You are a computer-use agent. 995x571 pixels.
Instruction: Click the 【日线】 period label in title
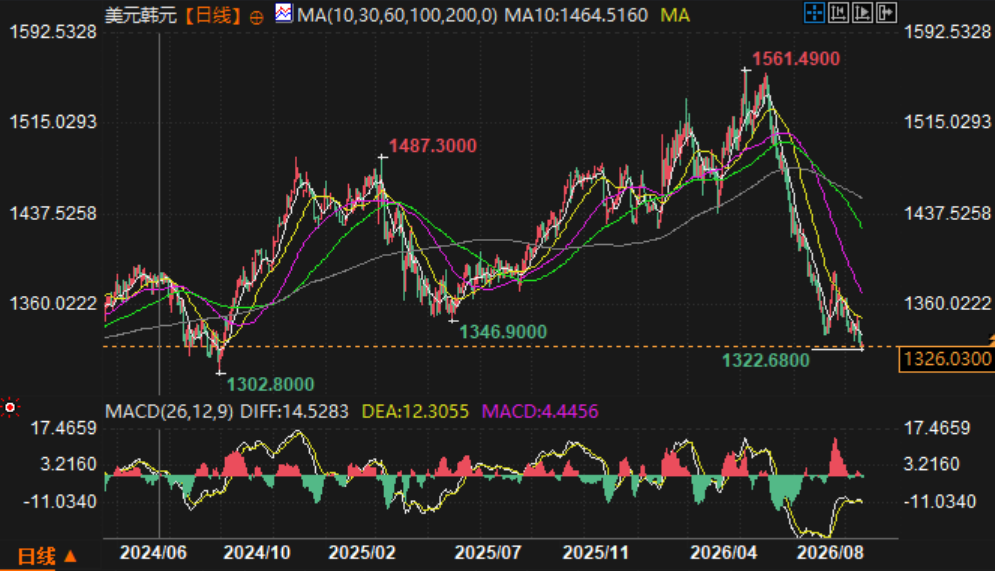213,15
